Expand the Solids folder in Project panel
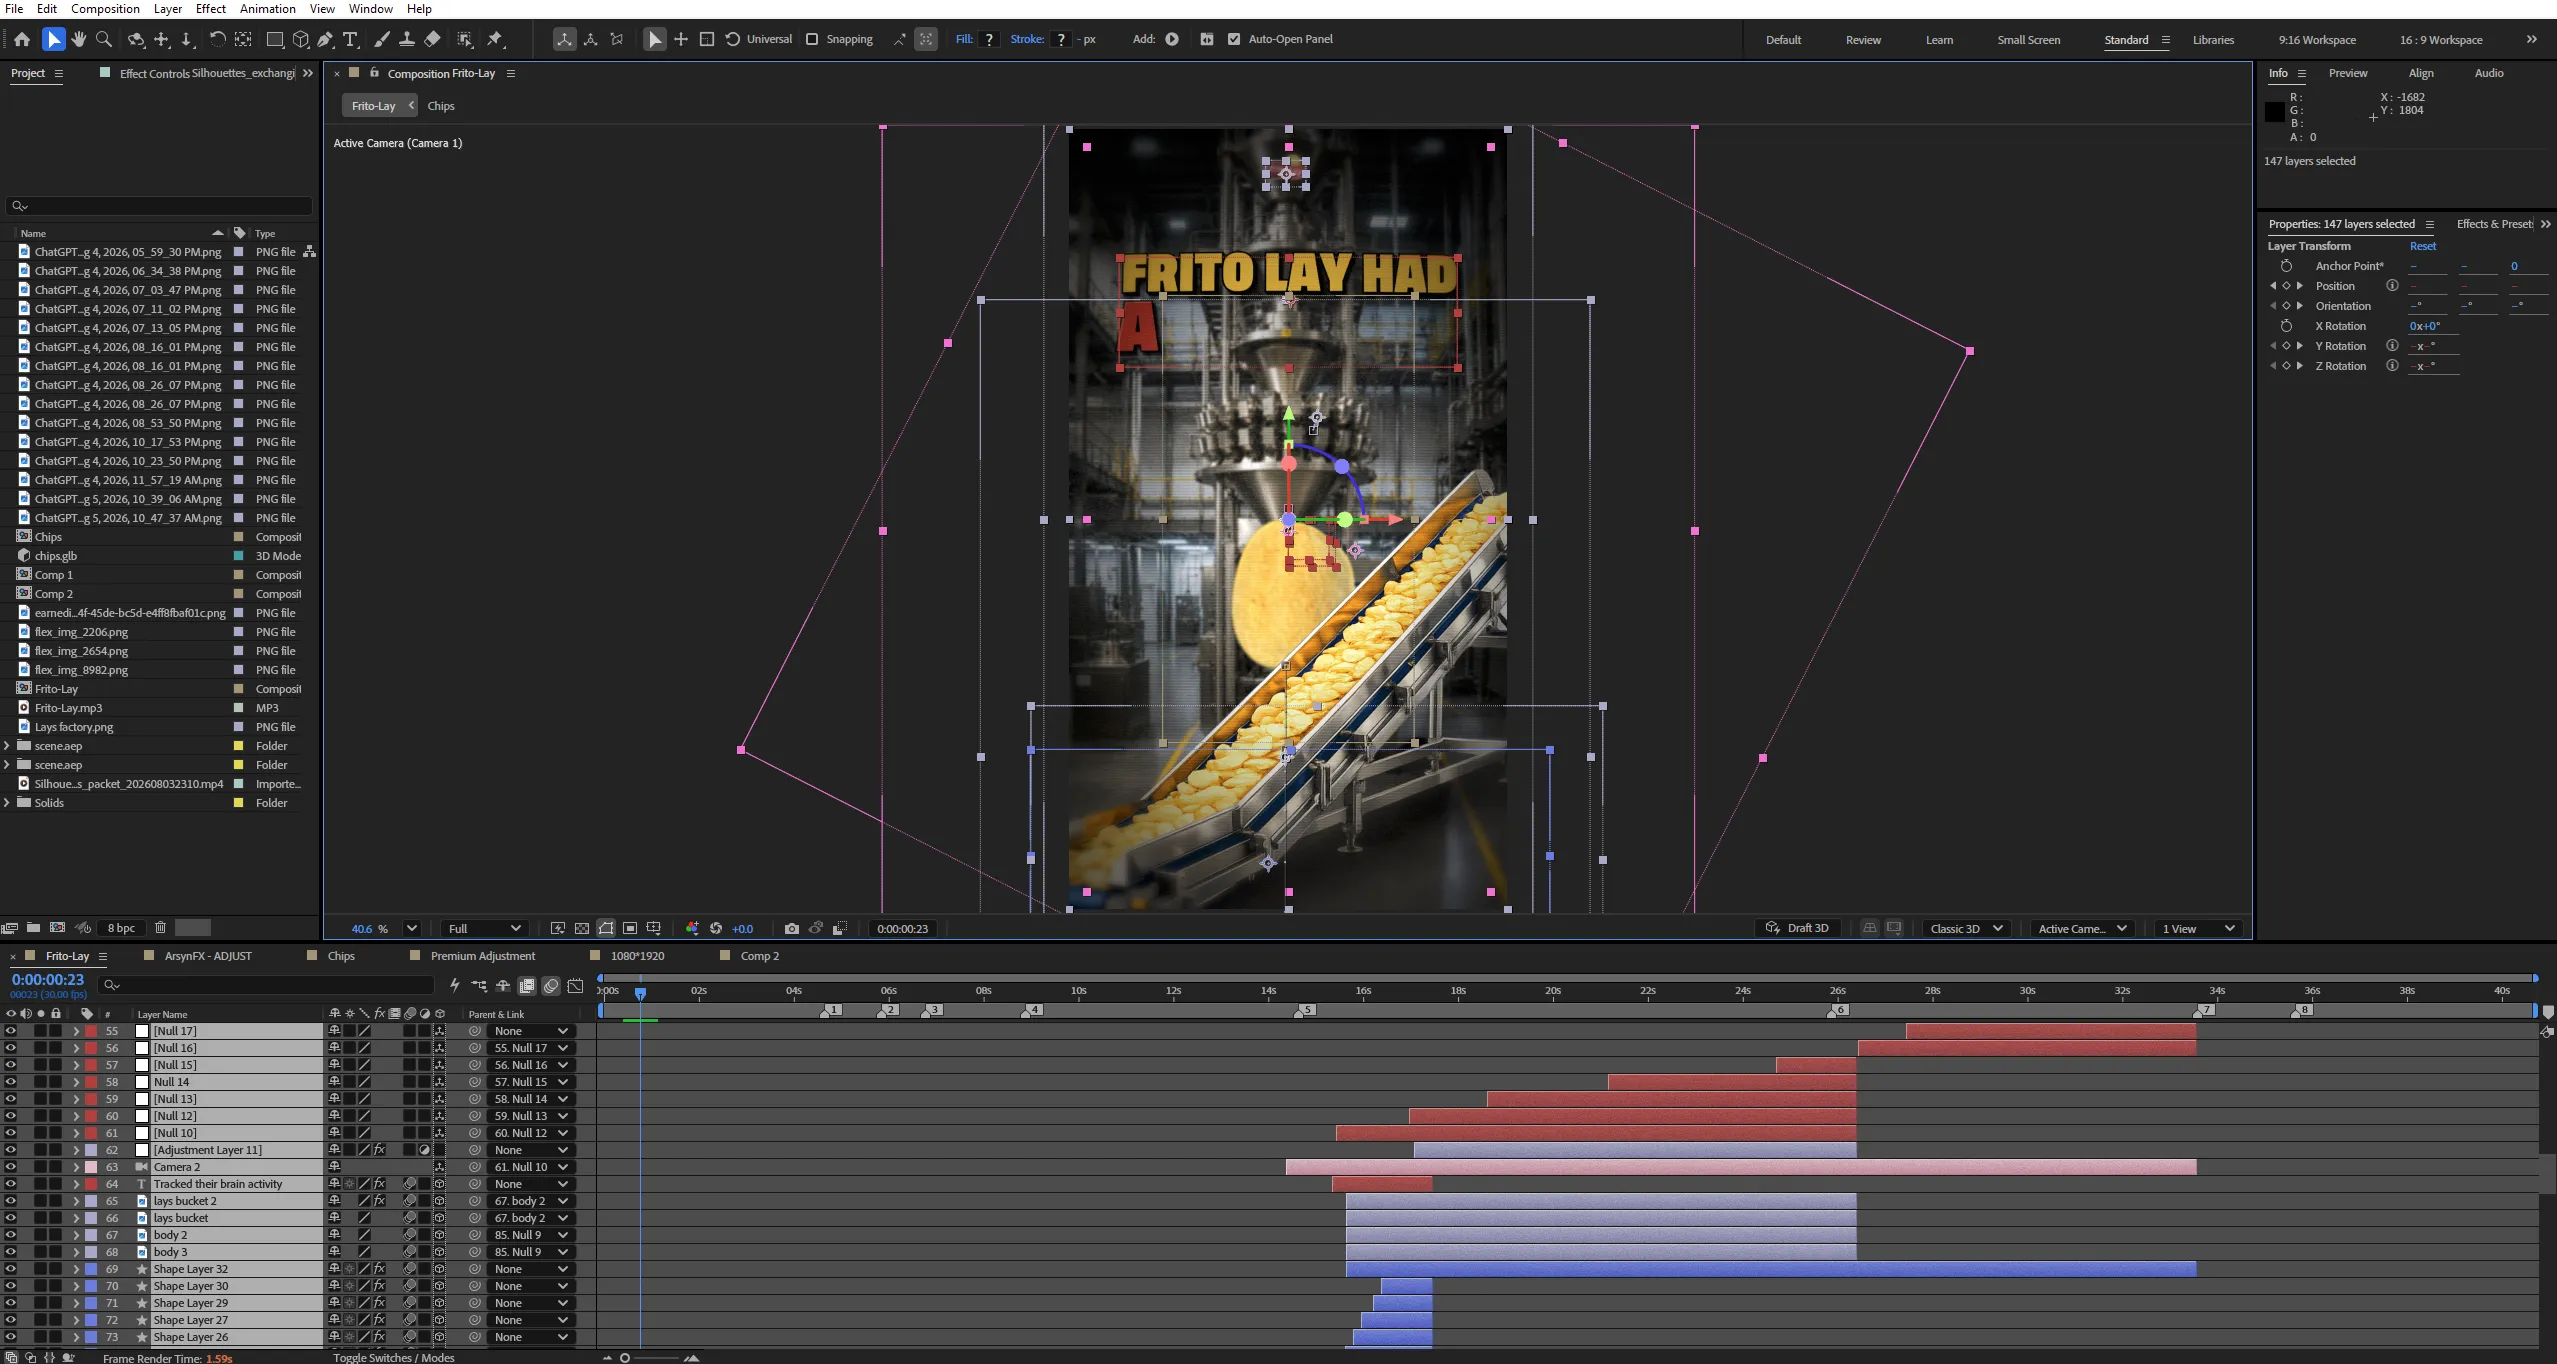2557x1364 pixels. tap(8, 803)
